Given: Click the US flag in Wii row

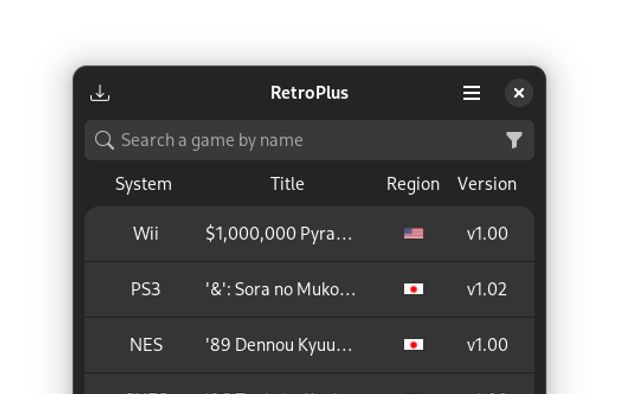Looking at the screenshot, I should [413, 234].
